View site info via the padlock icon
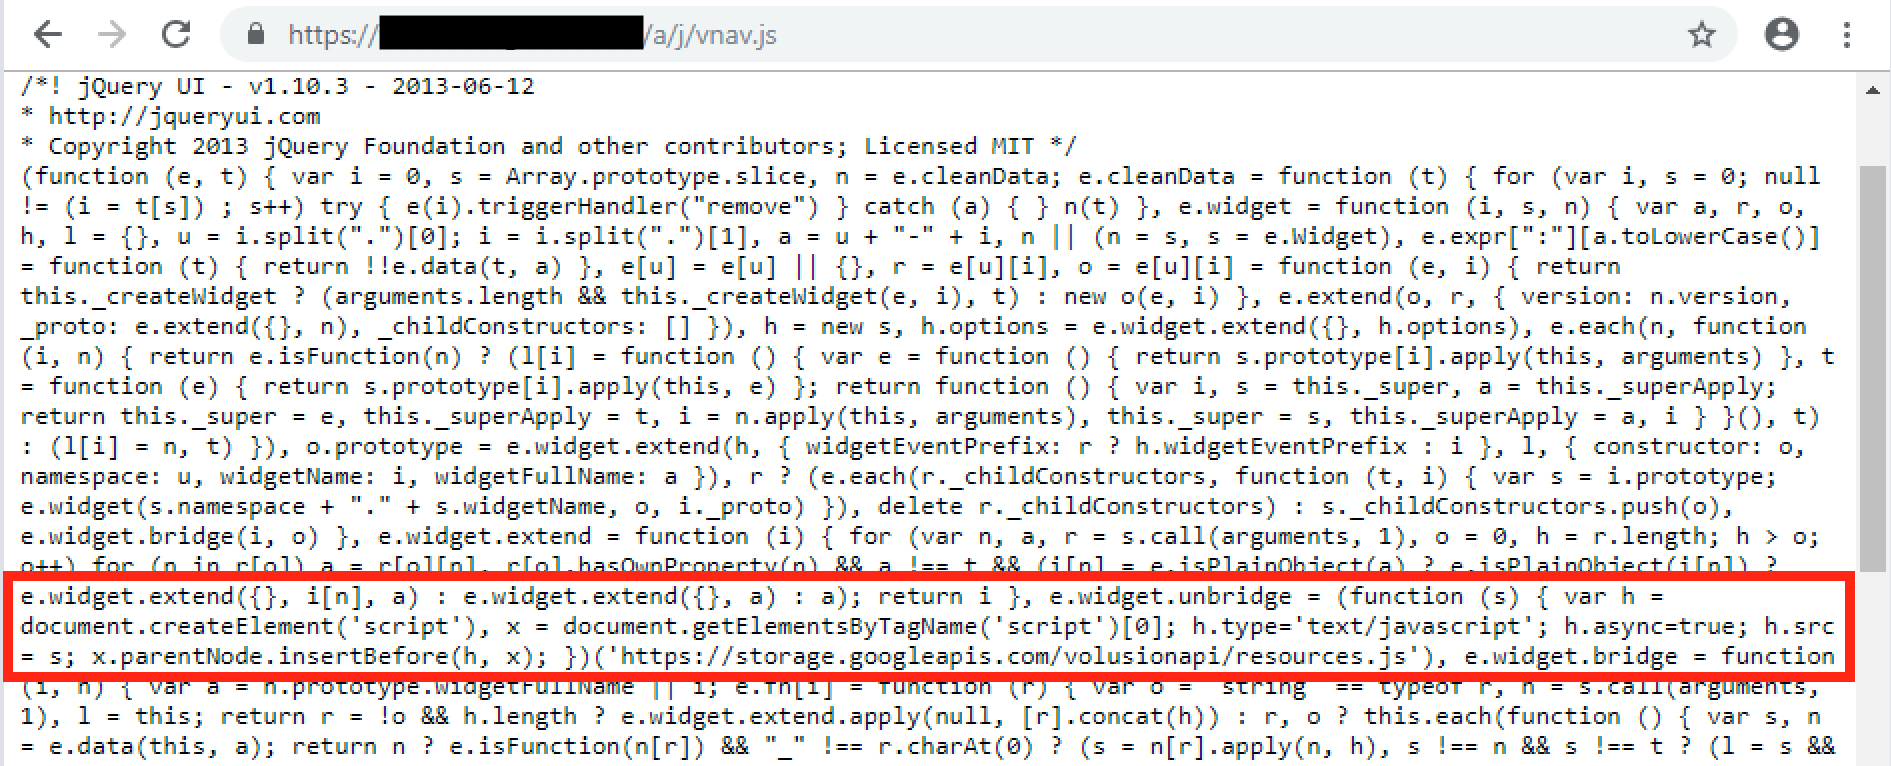This screenshot has height=766, width=1891. [256, 35]
